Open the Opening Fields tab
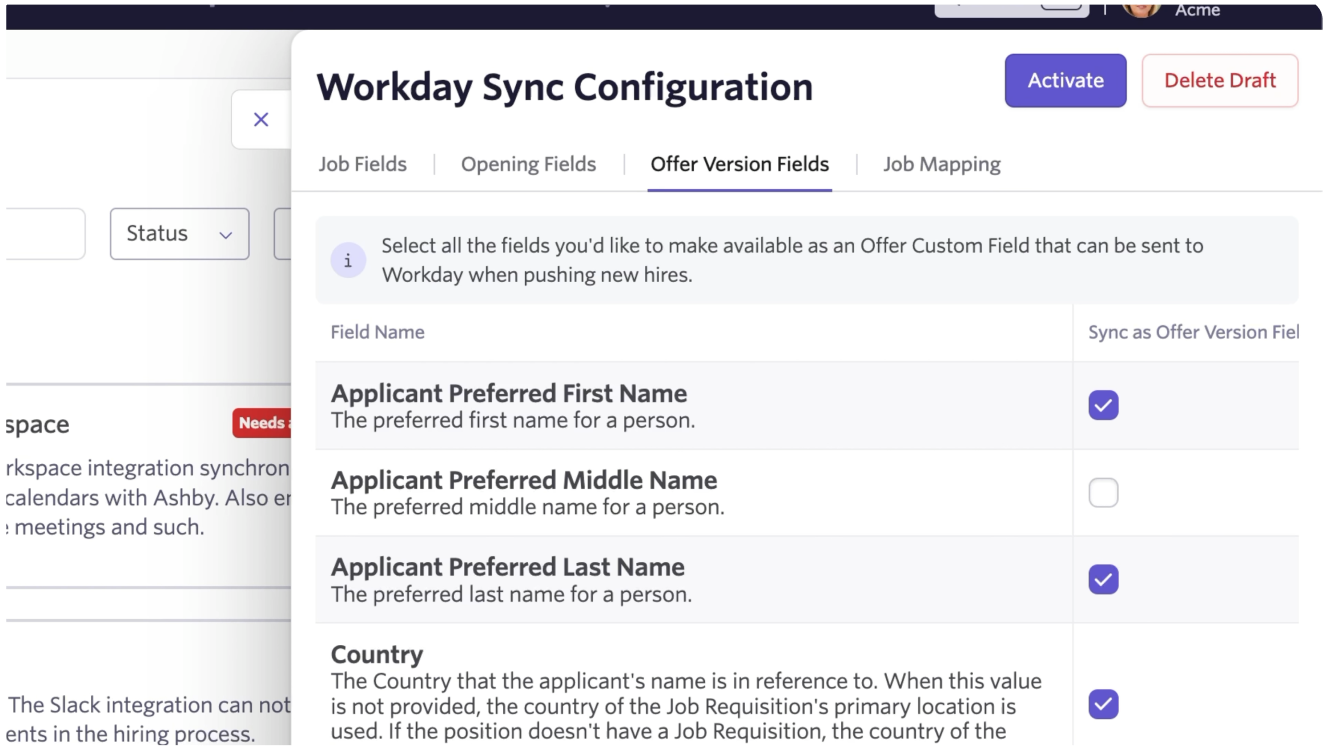This screenshot has width=1323, height=746. [x=528, y=164]
